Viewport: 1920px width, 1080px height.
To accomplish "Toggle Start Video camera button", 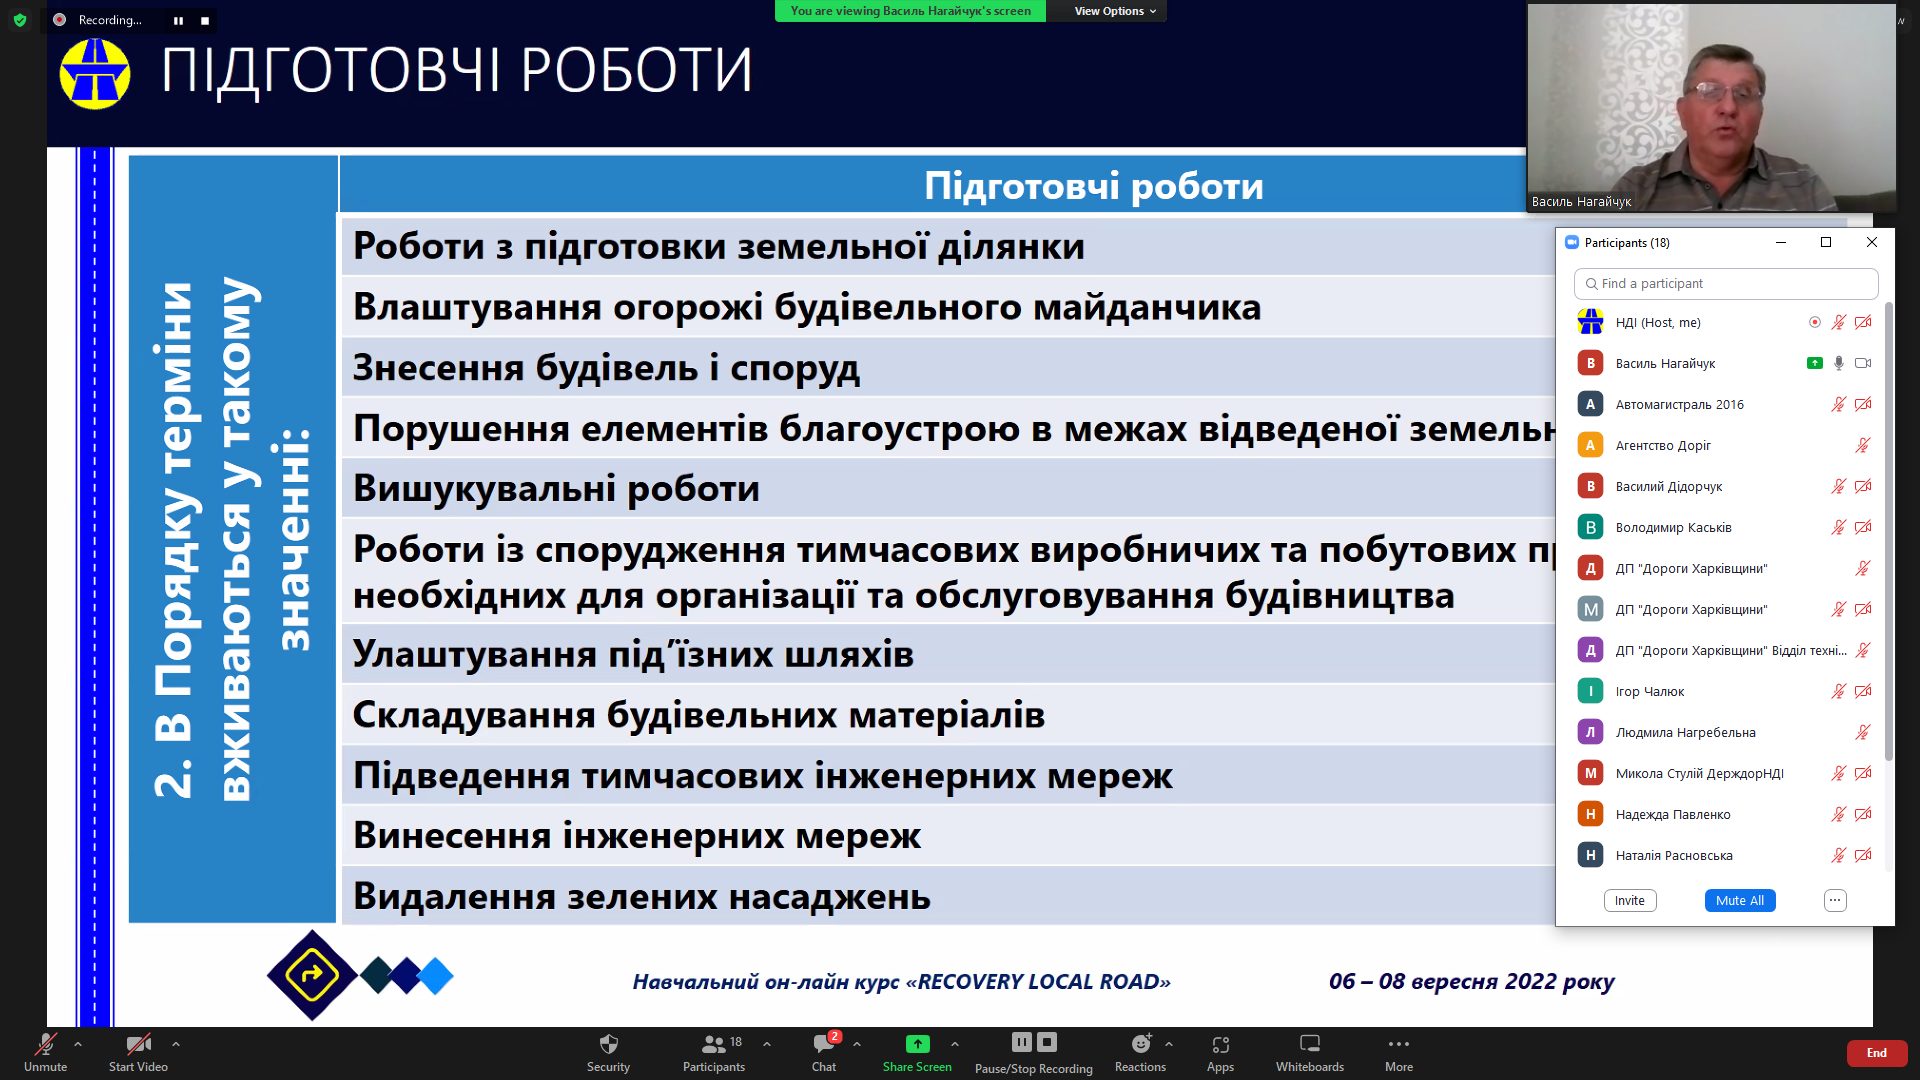I will (138, 1044).
